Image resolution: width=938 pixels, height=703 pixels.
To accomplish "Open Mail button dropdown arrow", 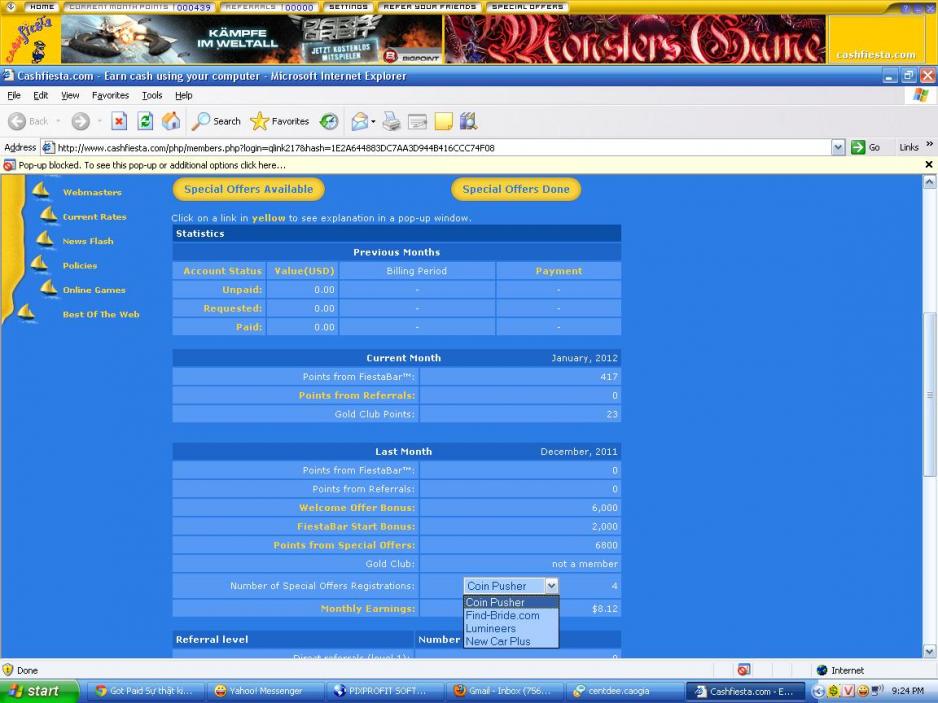I will pos(373,121).
